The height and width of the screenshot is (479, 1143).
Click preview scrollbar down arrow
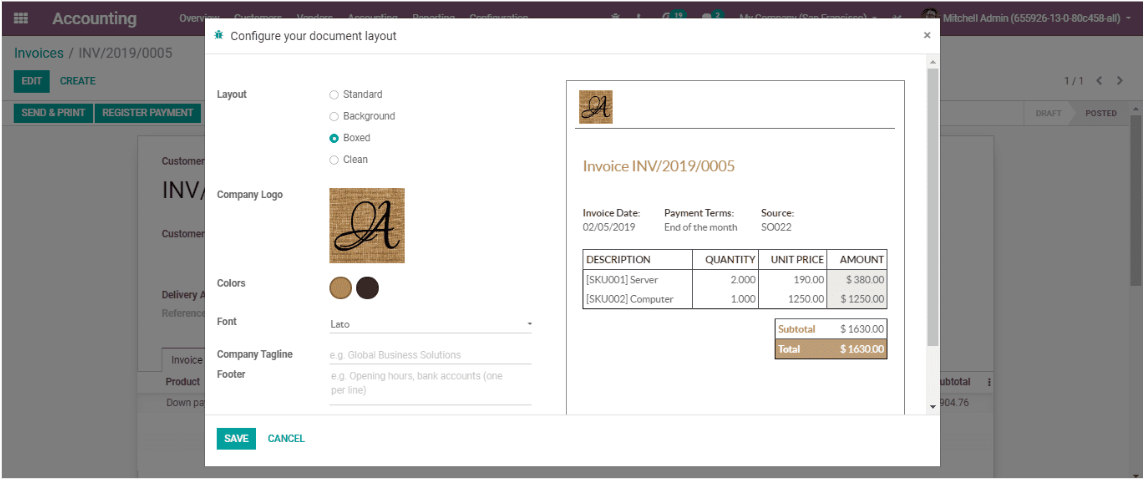tap(932, 406)
